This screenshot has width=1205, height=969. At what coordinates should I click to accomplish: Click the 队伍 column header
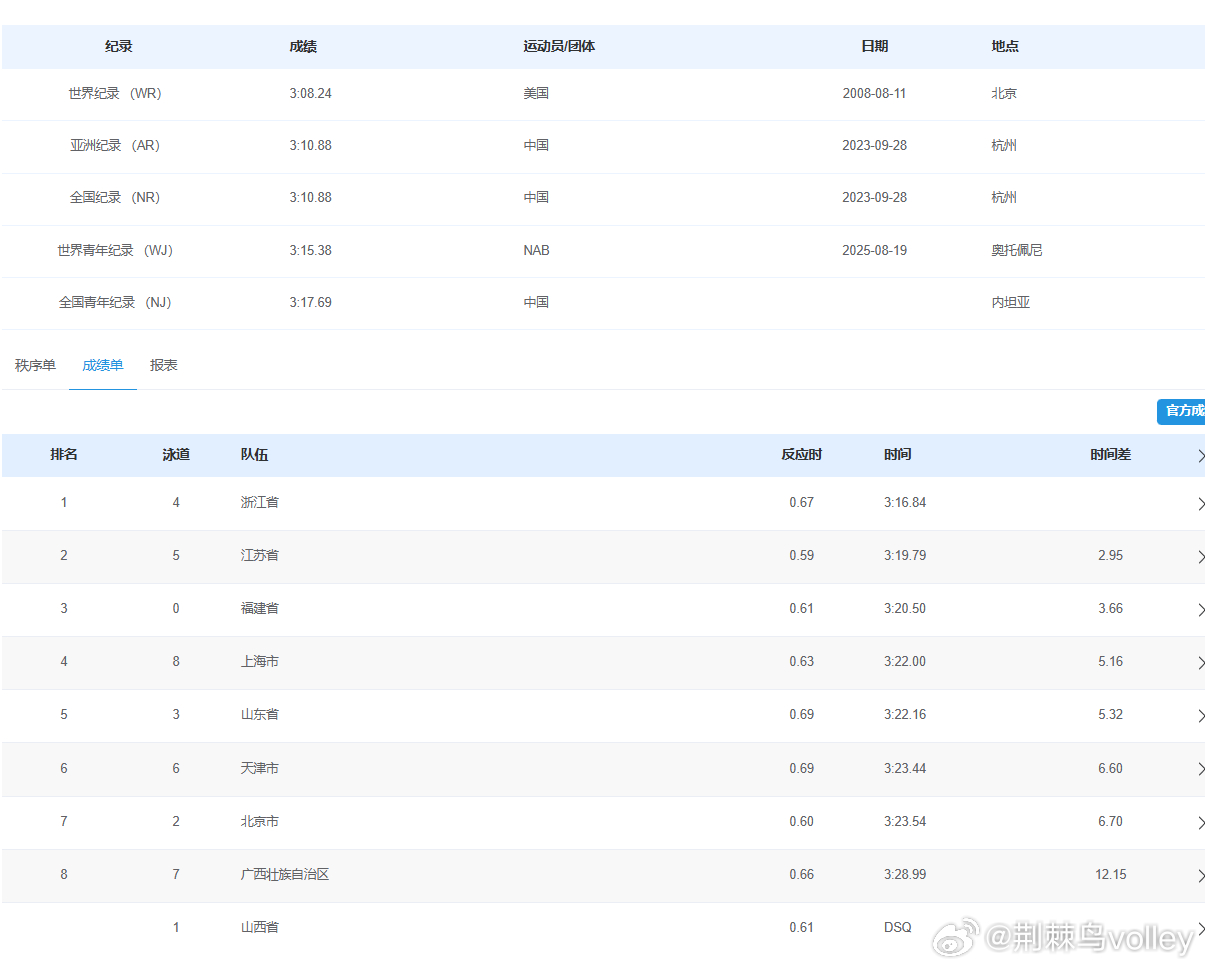pyautogui.click(x=254, y=454)
